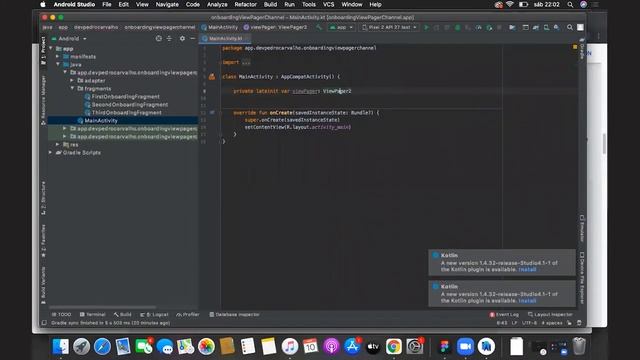Screen dimensions: 640x360
Task: Toggle the Project tool window side tab
Action: [x=43, y=50]
